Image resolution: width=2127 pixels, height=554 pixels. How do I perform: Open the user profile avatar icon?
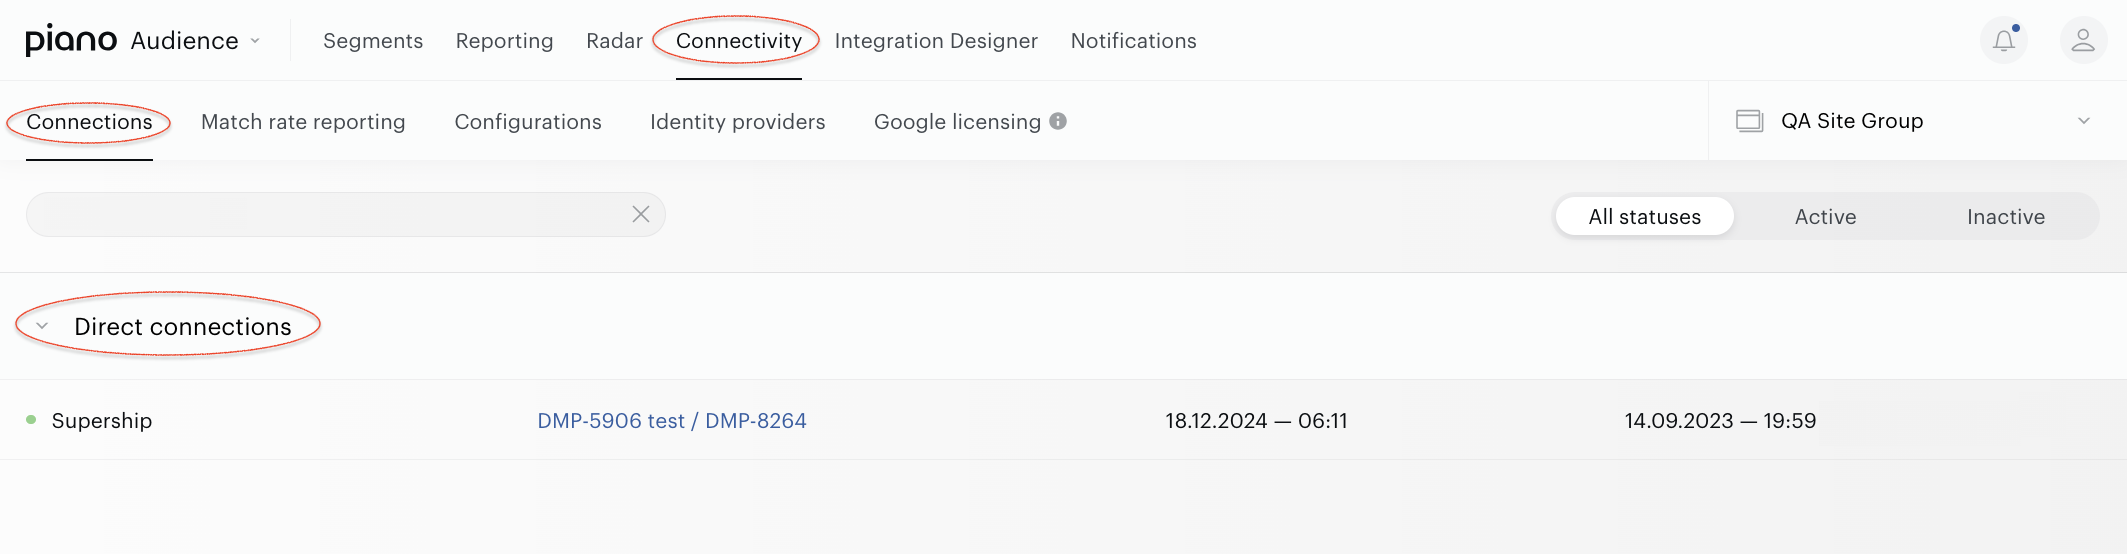pyautogui.click(x=2083, y=40)
